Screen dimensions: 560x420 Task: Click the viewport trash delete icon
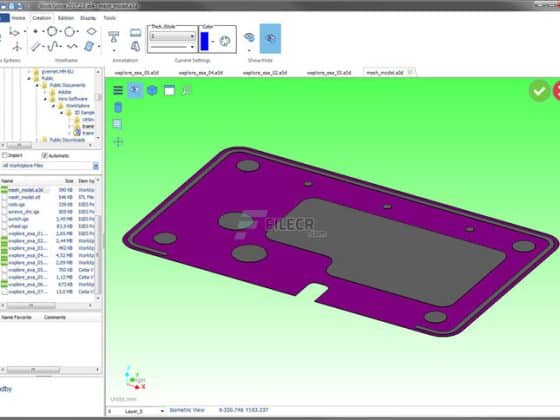tap(118, 107)
